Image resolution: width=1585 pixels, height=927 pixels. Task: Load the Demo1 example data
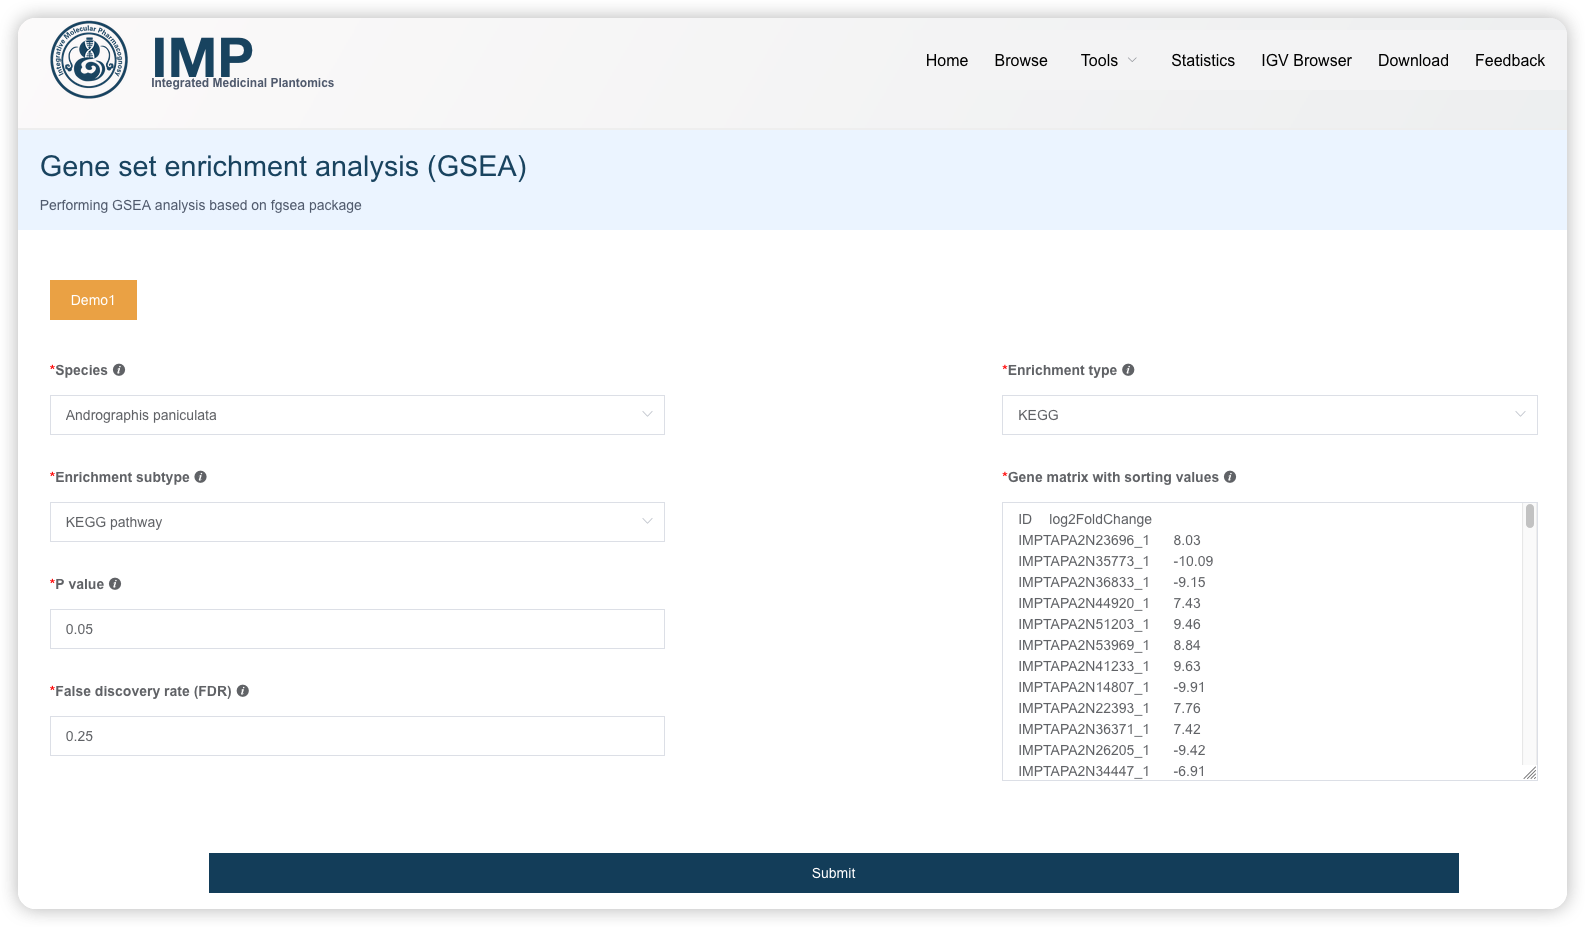coord(93,300)
